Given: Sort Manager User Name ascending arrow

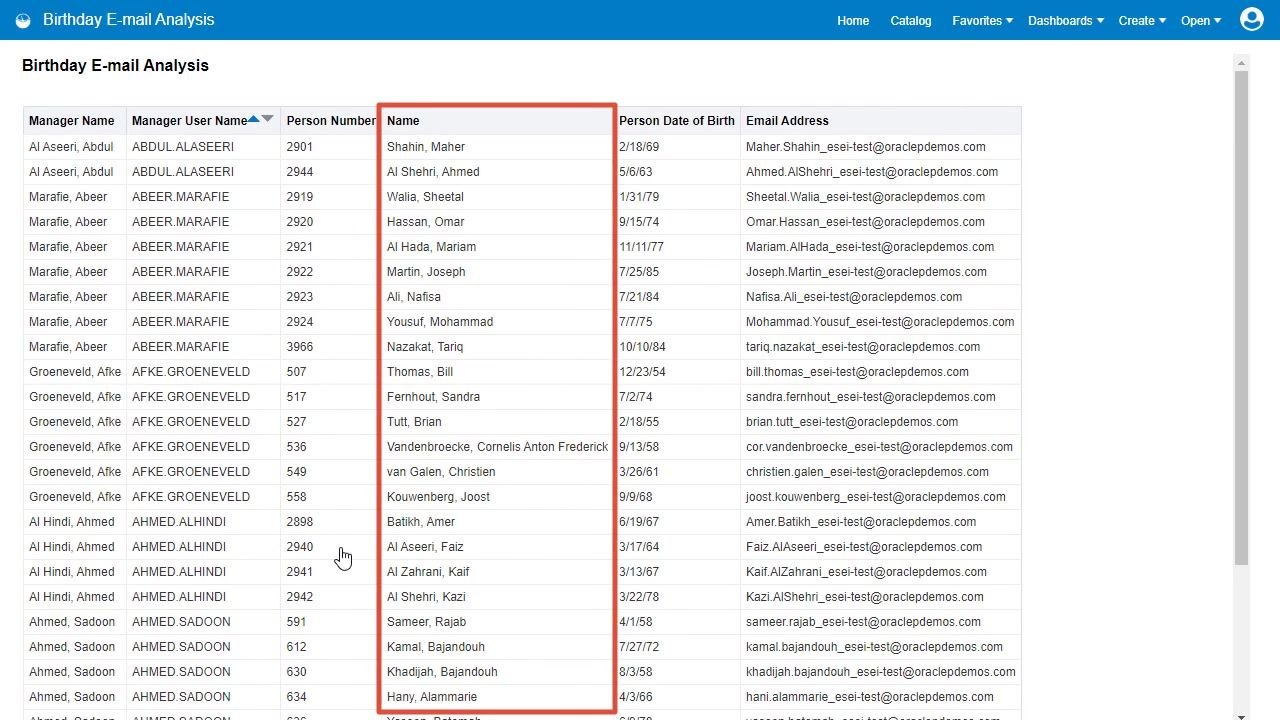Looking at the screenshot, I should [x=254, y=119].
